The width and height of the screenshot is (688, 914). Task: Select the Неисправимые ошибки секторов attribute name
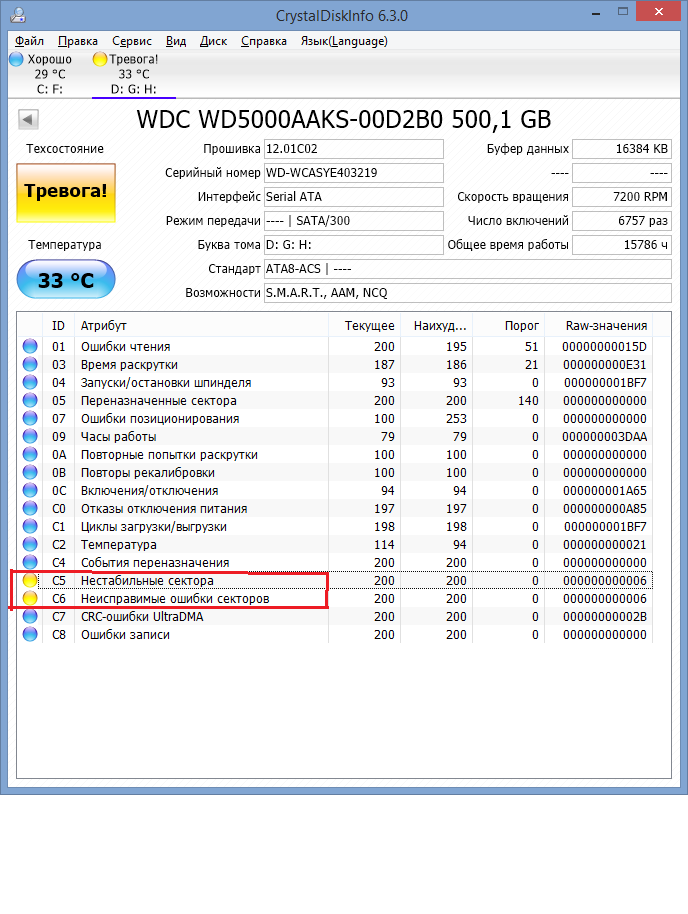pos(175,599)
